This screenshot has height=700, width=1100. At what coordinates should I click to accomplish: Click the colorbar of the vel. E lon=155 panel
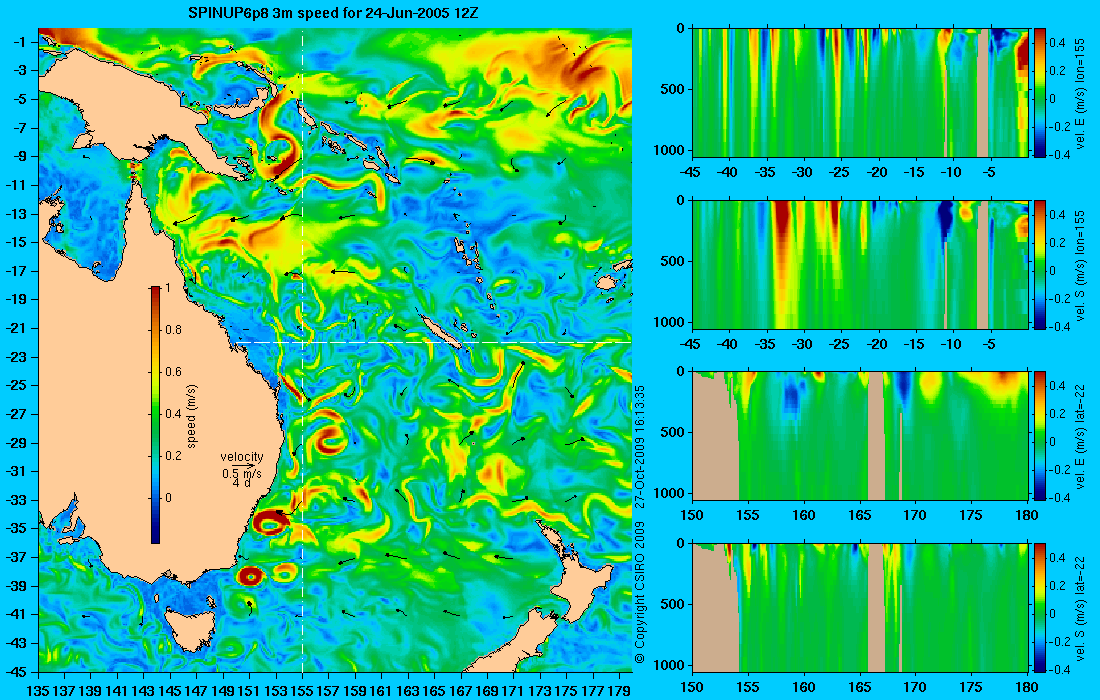tap(1040, 92)
